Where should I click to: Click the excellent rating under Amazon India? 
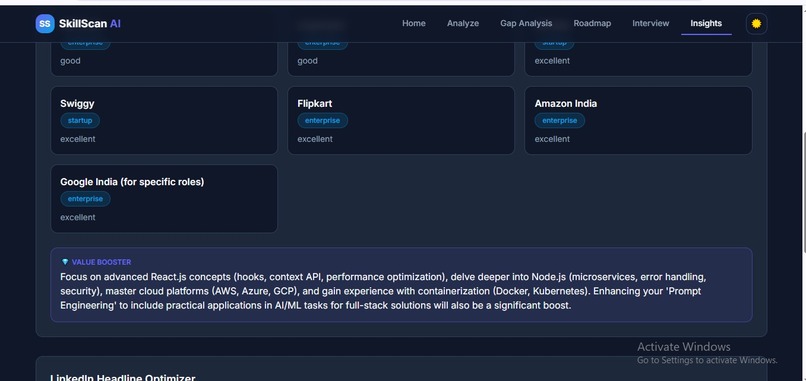(x=552, y=139)
